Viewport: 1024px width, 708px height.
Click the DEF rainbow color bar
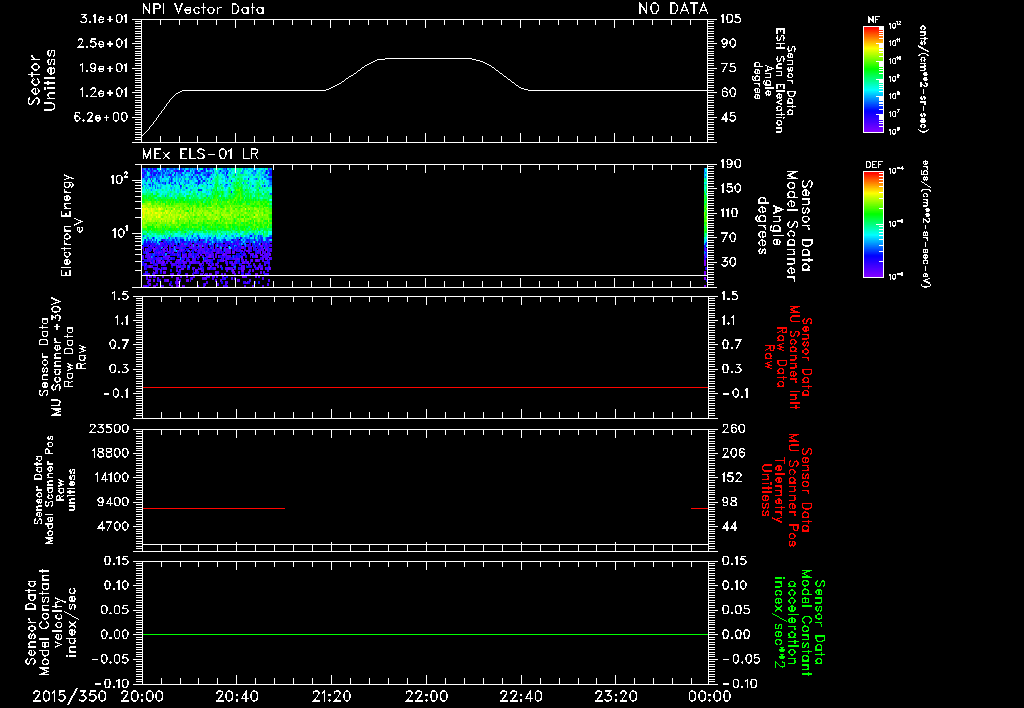[873, 224]
